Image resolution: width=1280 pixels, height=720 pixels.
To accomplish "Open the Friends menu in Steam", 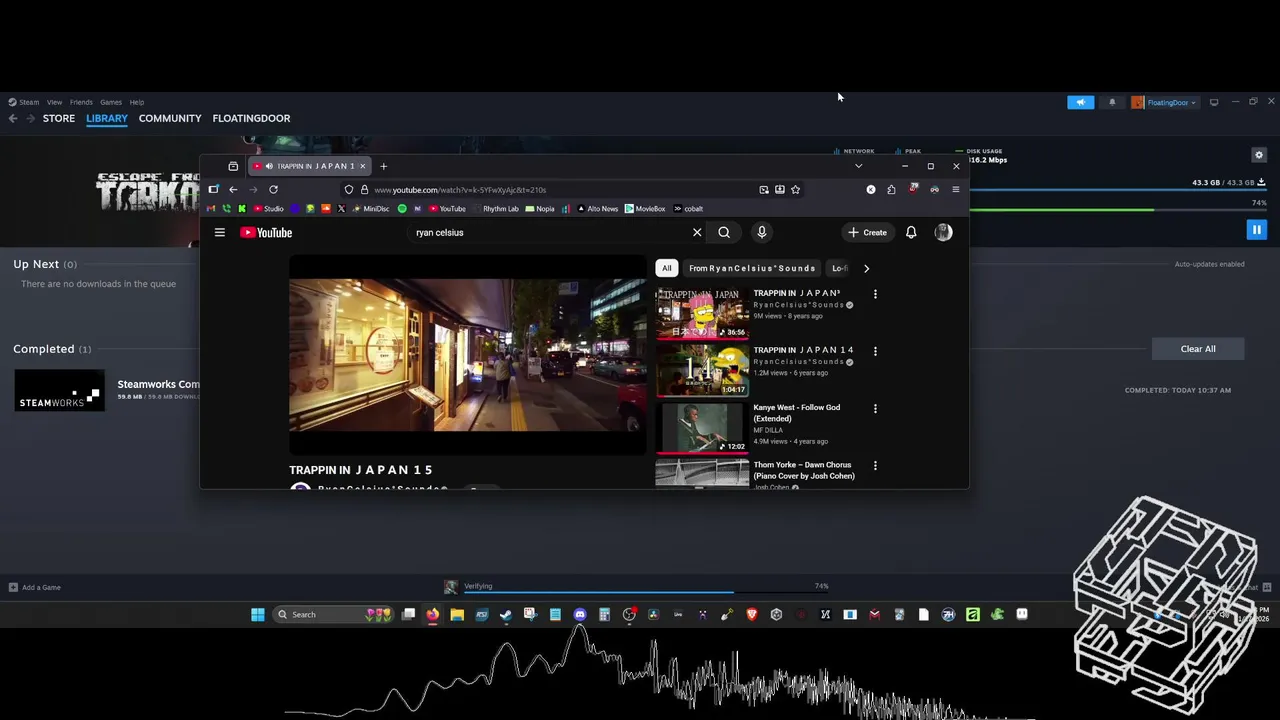I will pos(81,102).
